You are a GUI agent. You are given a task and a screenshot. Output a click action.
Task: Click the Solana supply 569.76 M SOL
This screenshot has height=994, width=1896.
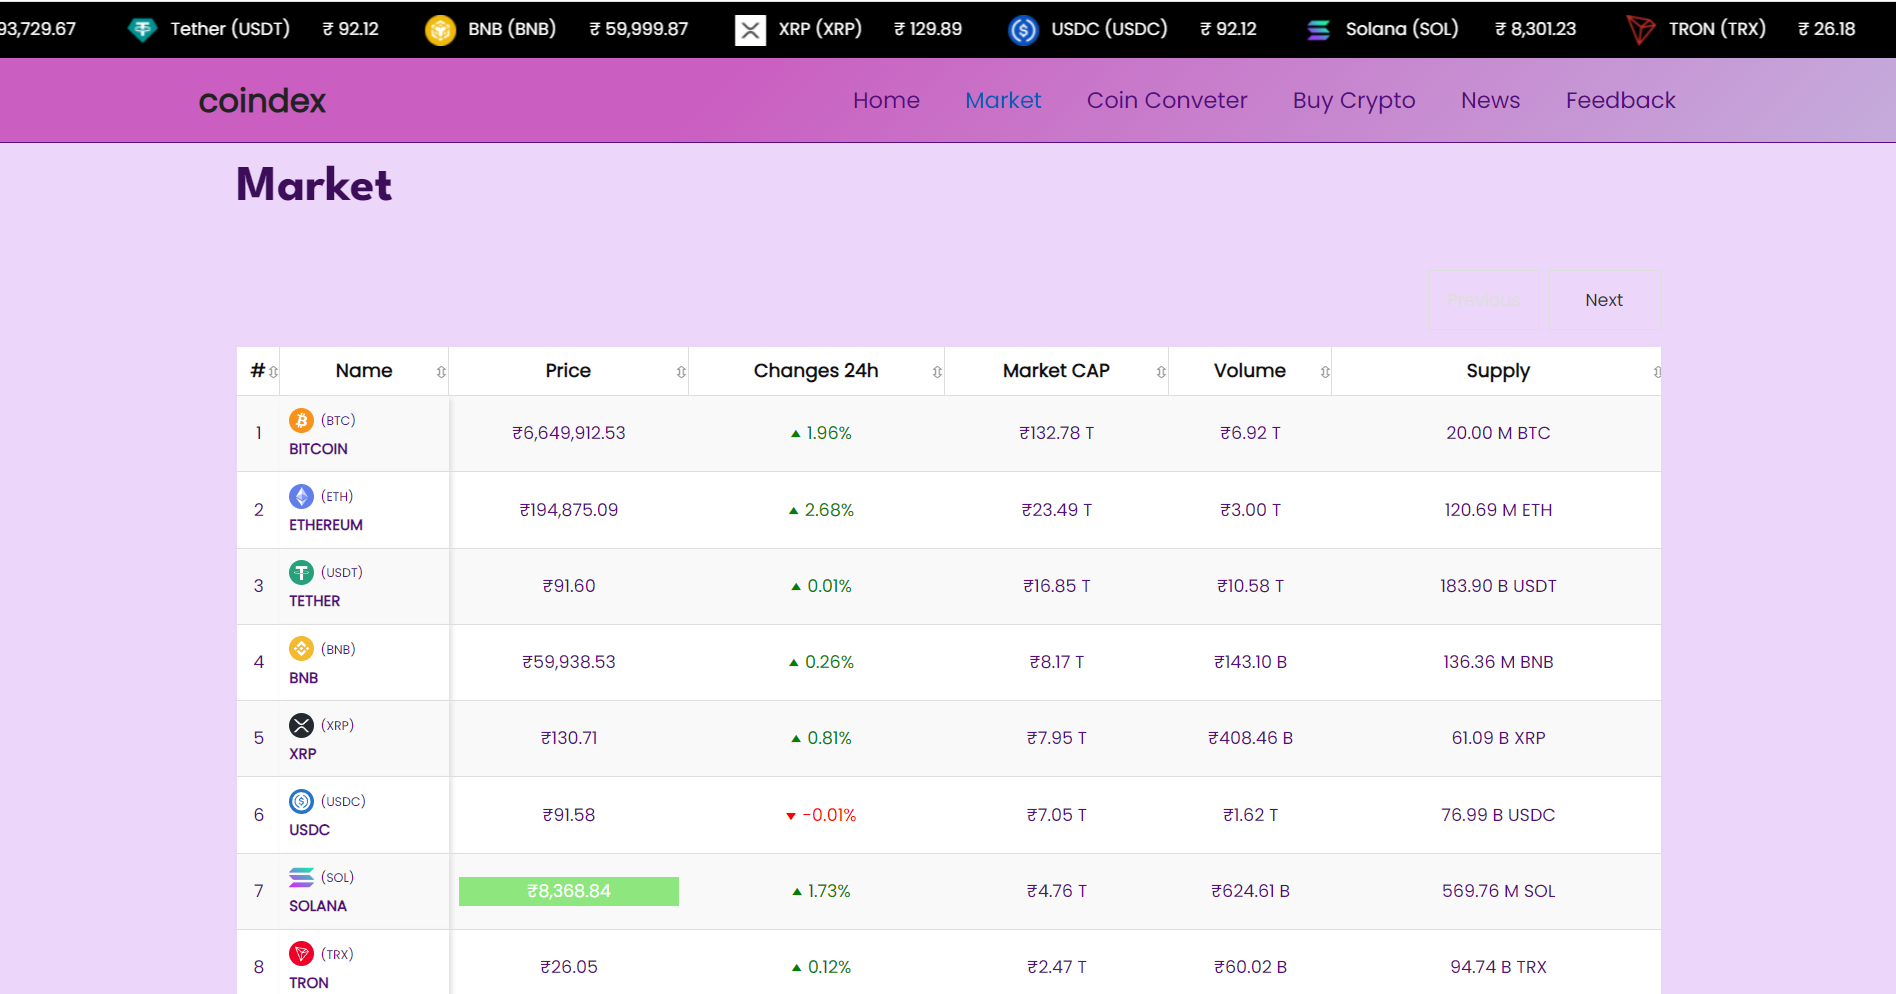click(x=1498, y=891)
